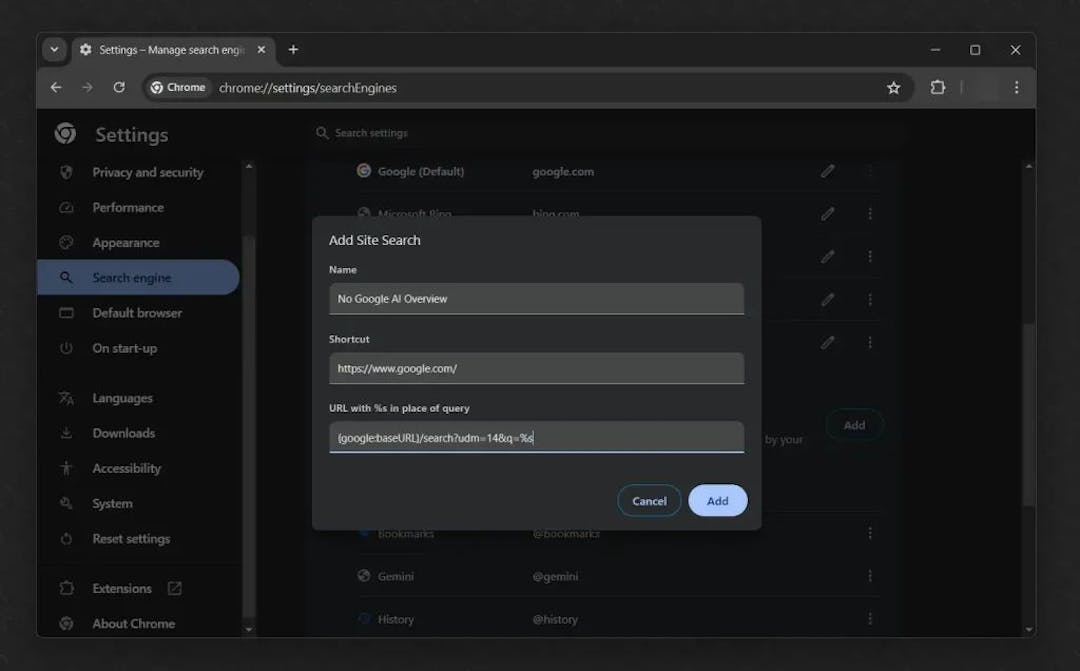Click the Name input field
Viewport: 1080px width, 671px height.
pyautogui.click(x=536, y=299)
